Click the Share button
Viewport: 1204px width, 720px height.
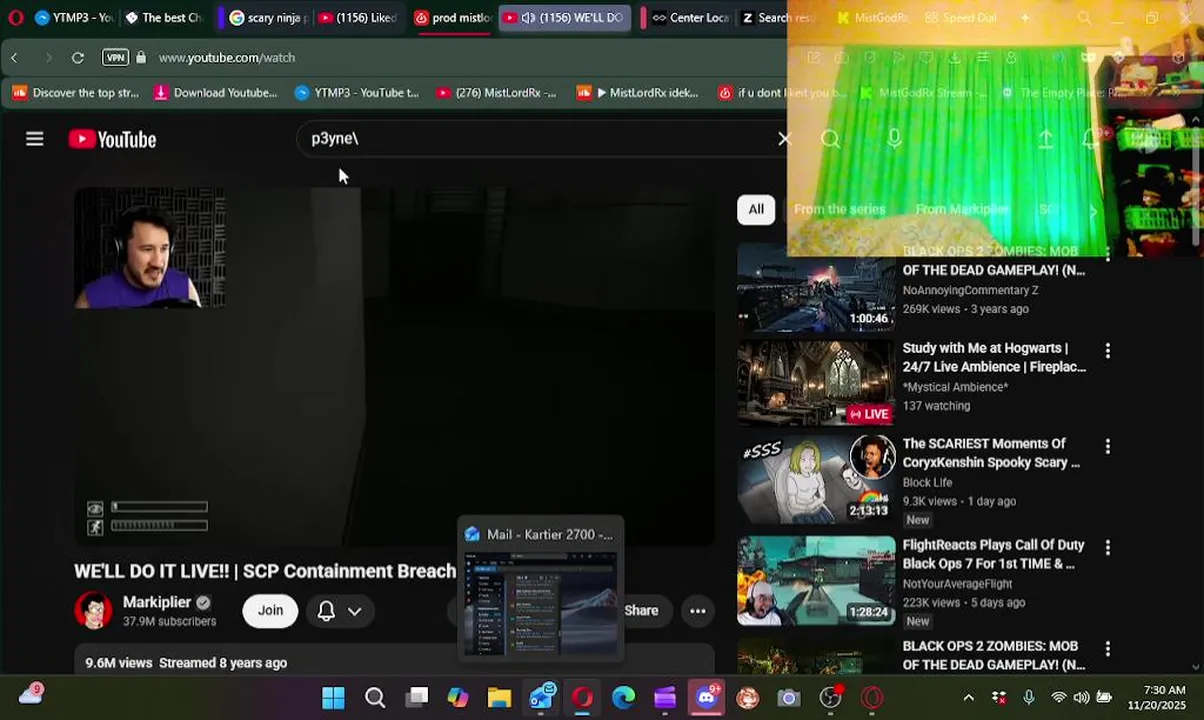click(x=641, y=611)
